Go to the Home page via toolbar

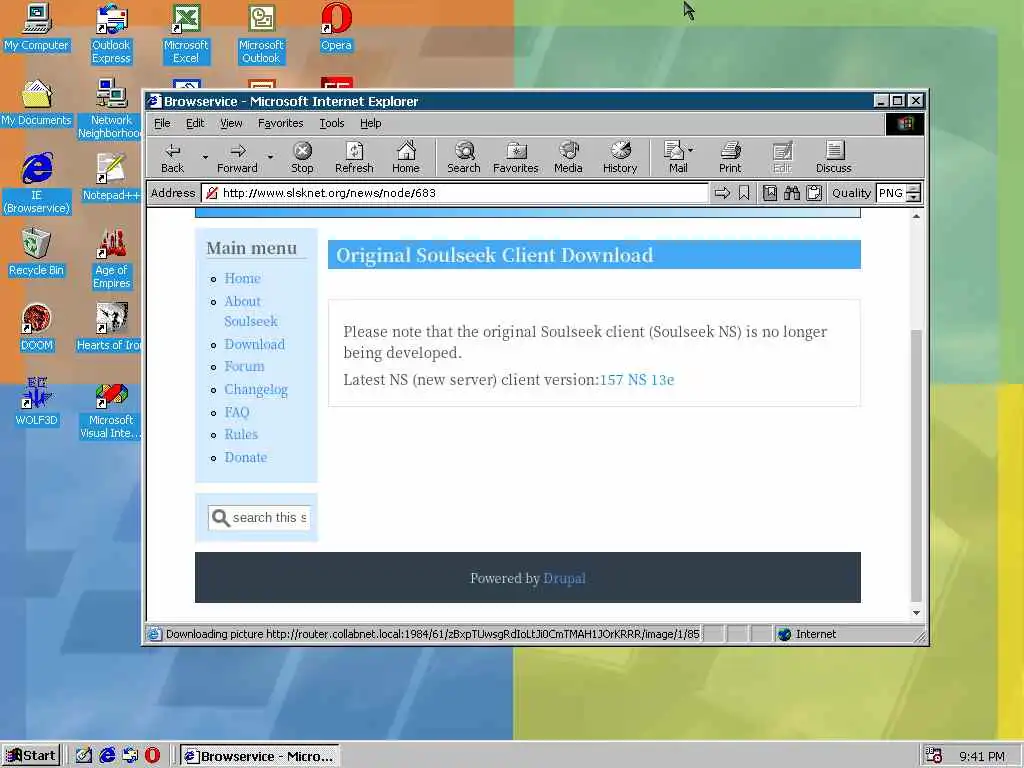click(406, 158)
